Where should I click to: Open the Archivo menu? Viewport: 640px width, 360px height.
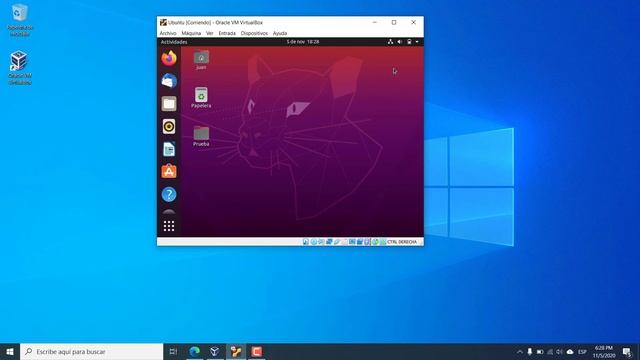tap(168, 33)
